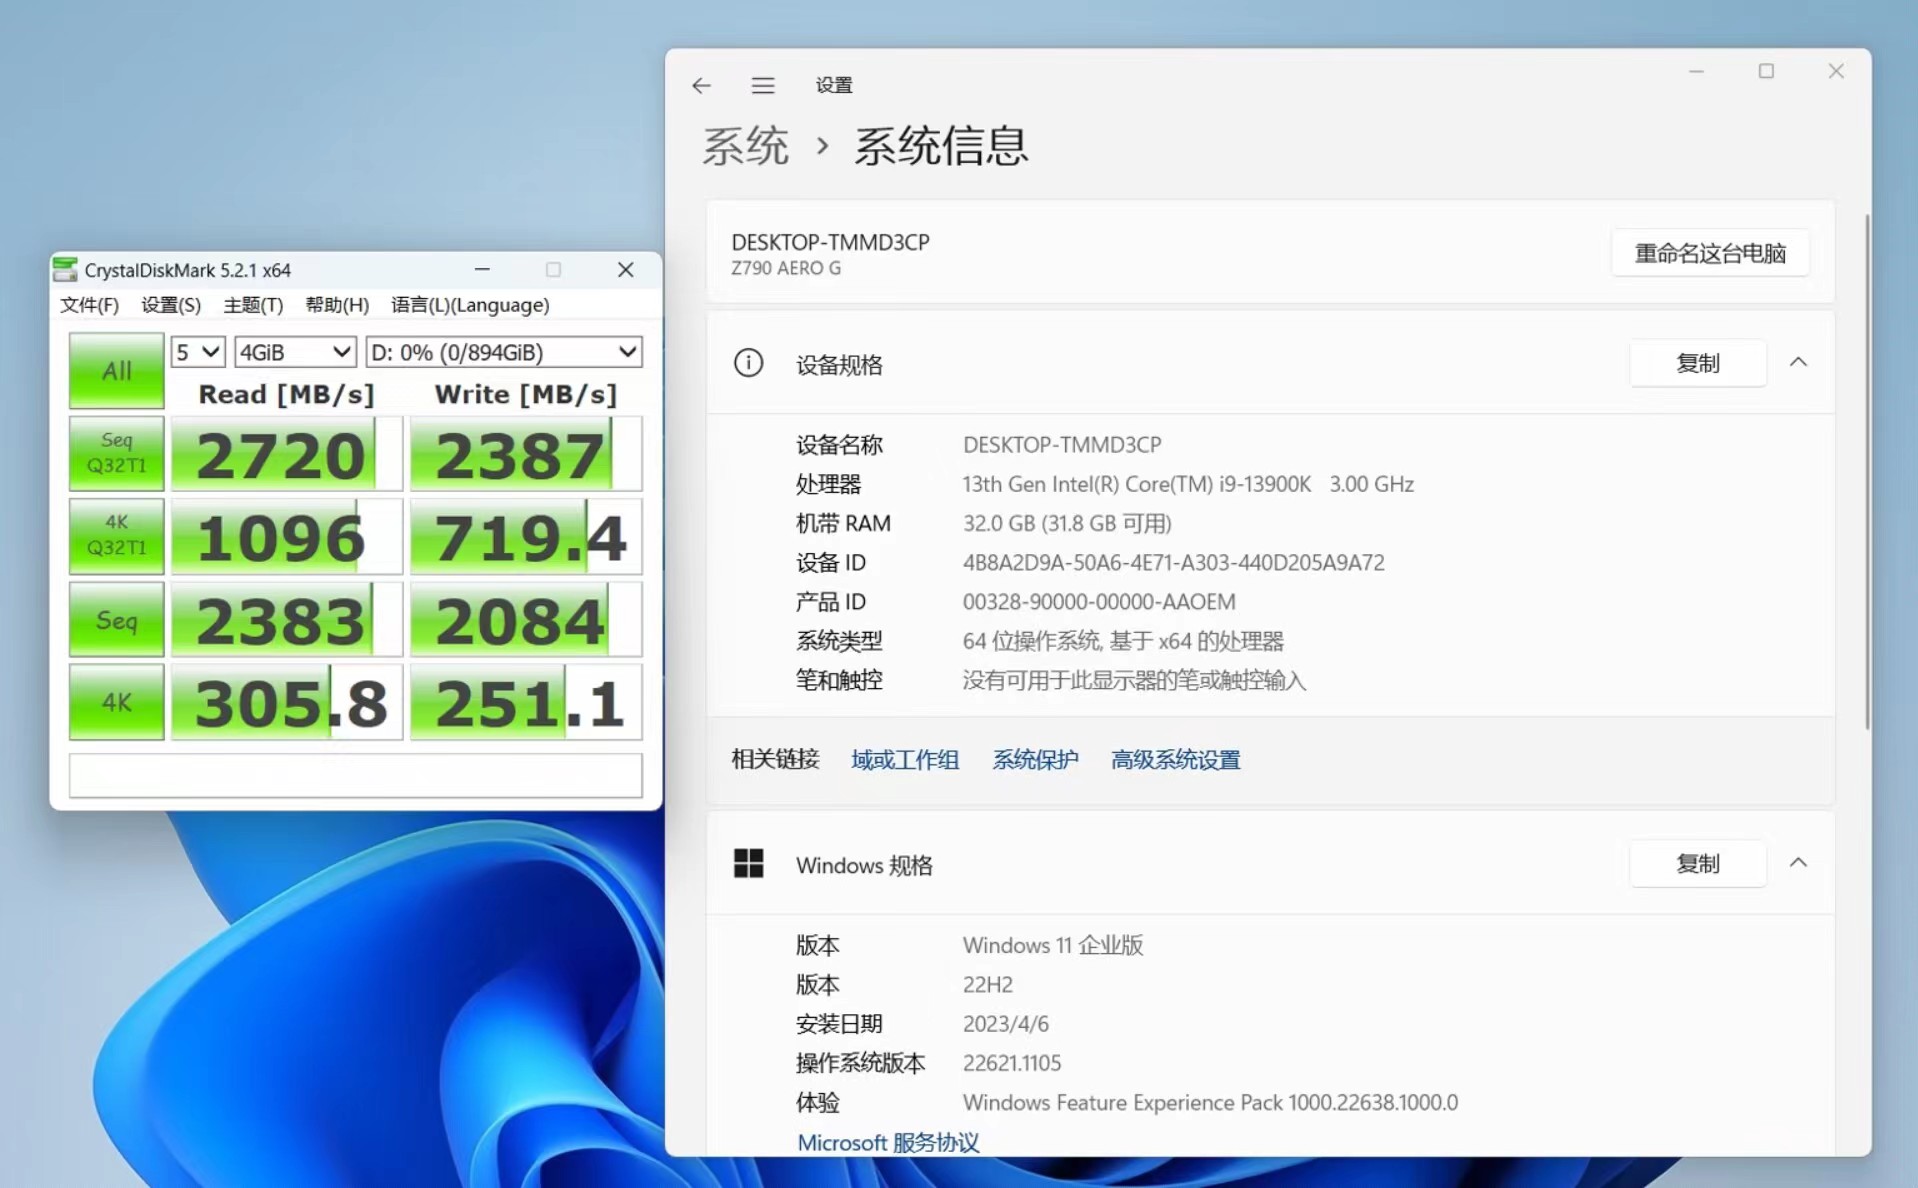The height and width of the screenshot is (1188, 1918).
Task: Click the 产品 ID value 00328-90000-00000-AAOEM
Action: [1099, 602]
